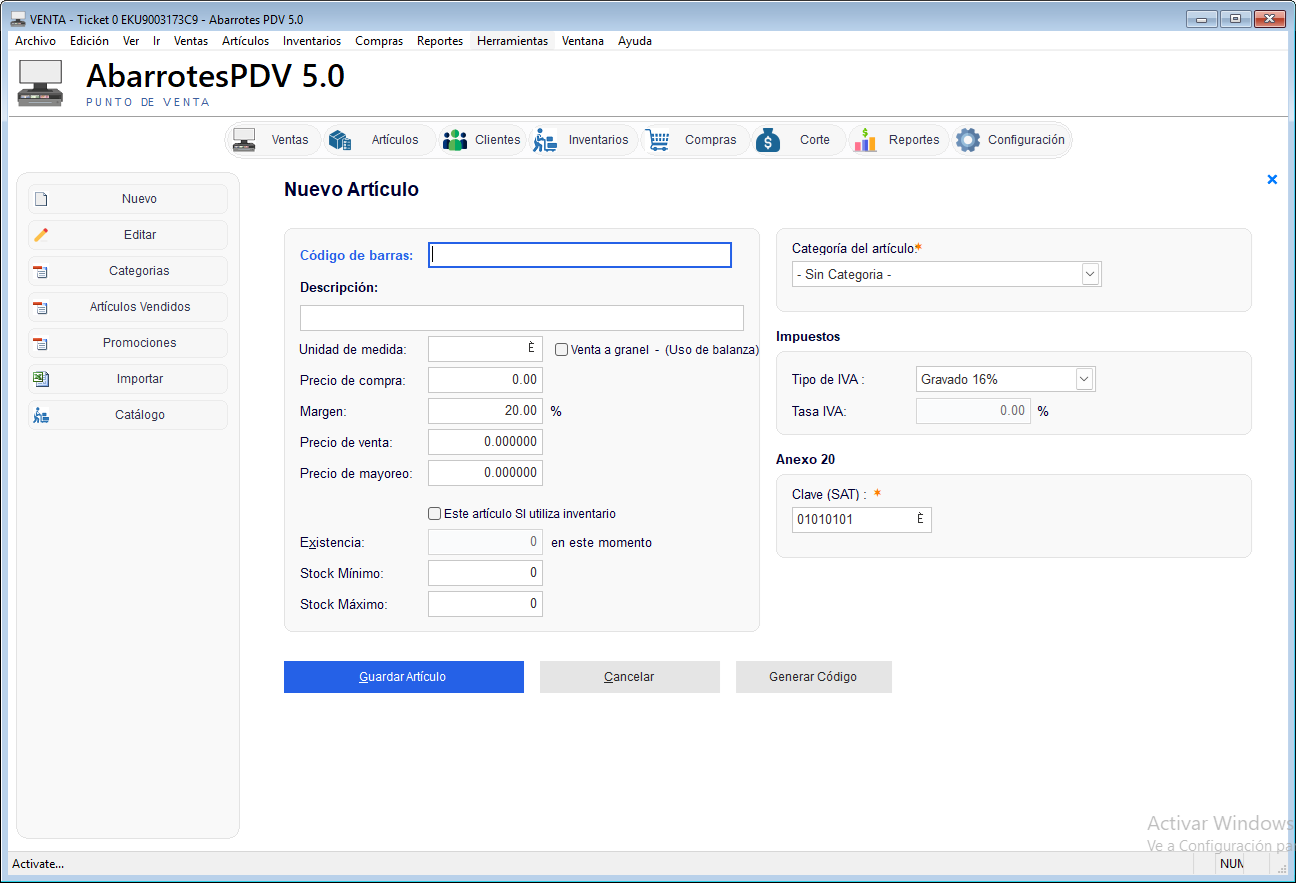Open the Ventas register icon in toolbar
The image size is (1296, 883).
(x=244, y=140)
